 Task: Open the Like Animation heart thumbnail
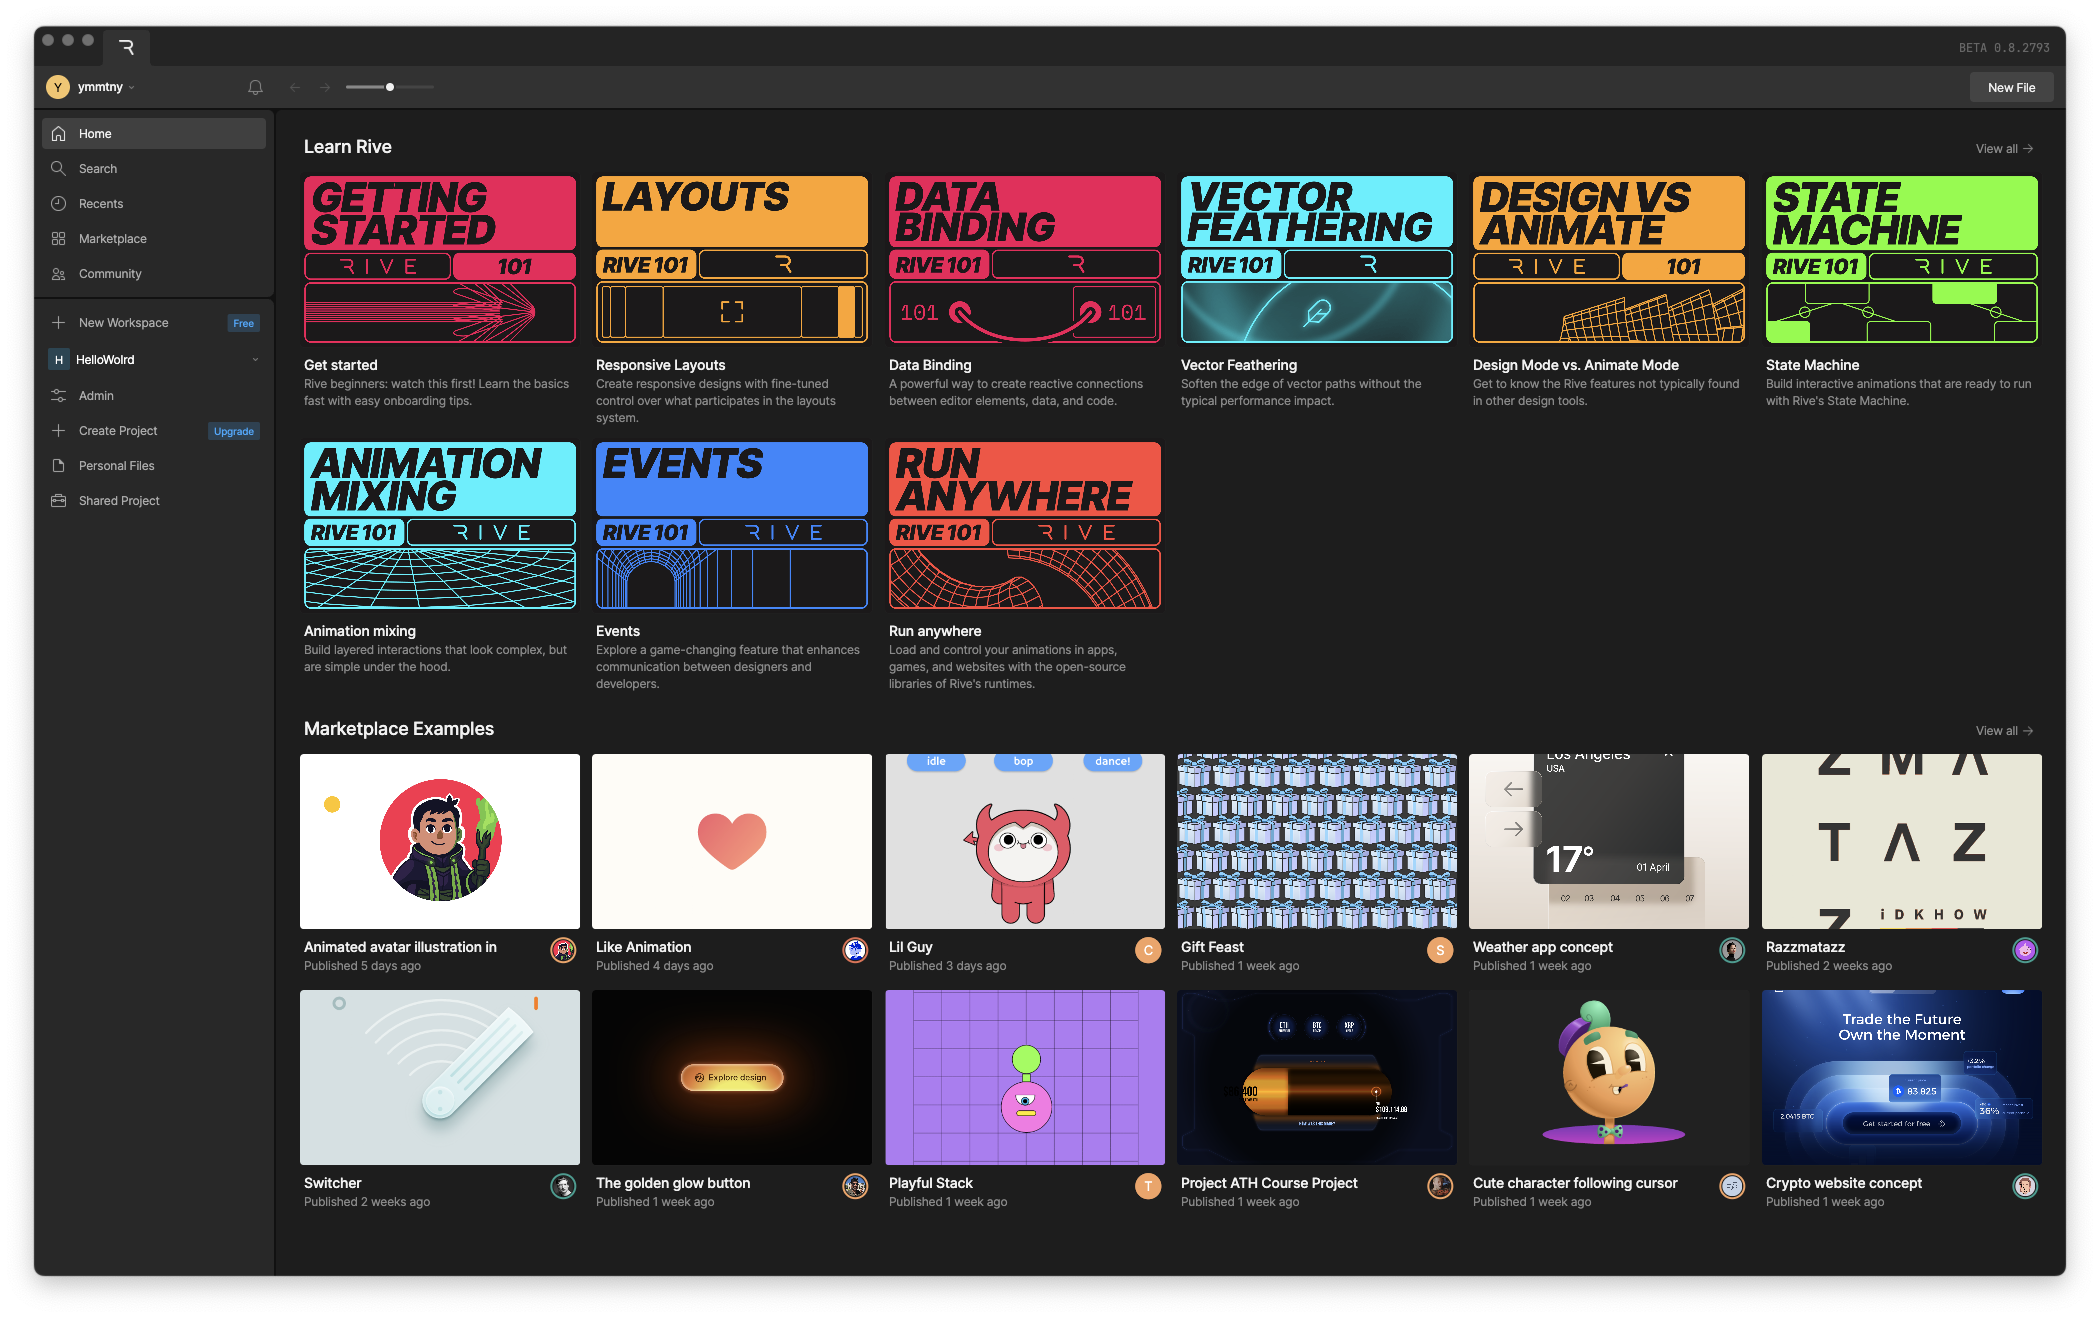[x=732, y=841]
